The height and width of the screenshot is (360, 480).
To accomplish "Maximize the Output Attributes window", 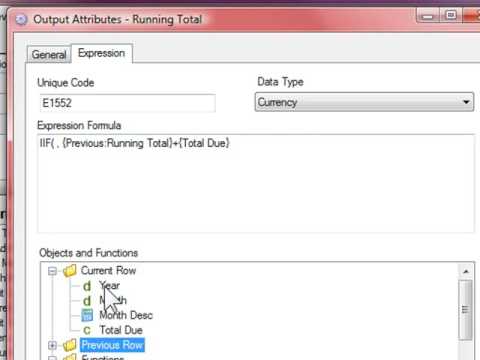I will tap(451, 15).
